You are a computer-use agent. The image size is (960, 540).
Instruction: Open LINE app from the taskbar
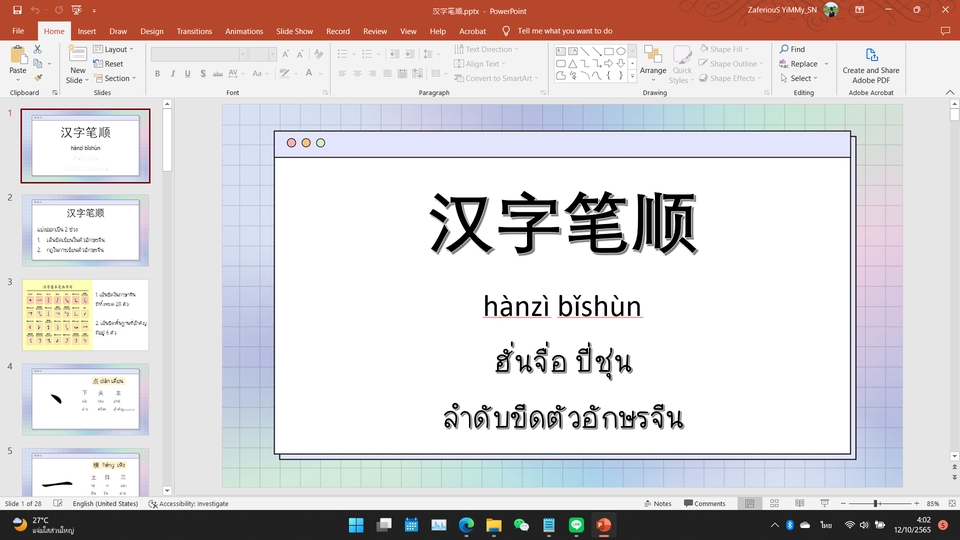[x=576, y=525]
